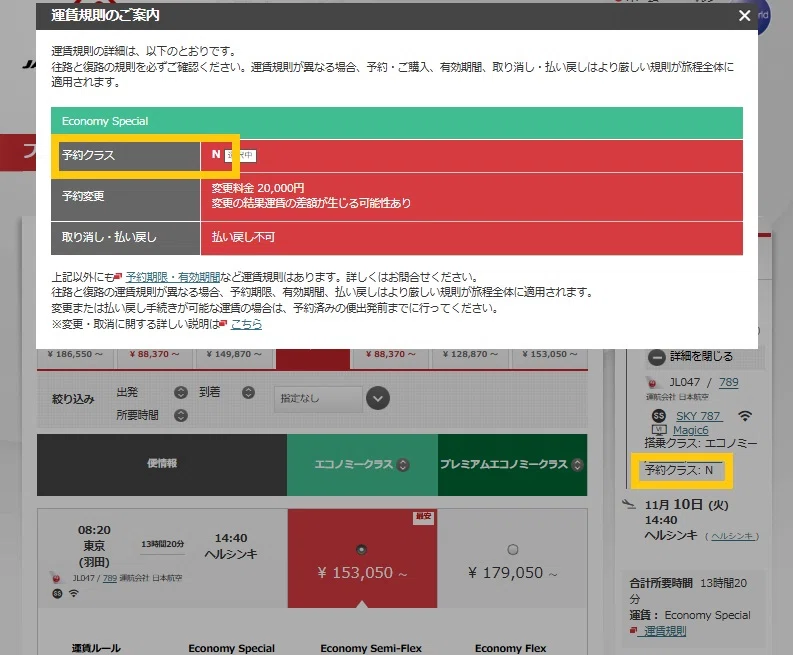The image size is (793, 655).
Task: Click the Wi-Fi icon in the sidebar
Action: click(744, 416)
